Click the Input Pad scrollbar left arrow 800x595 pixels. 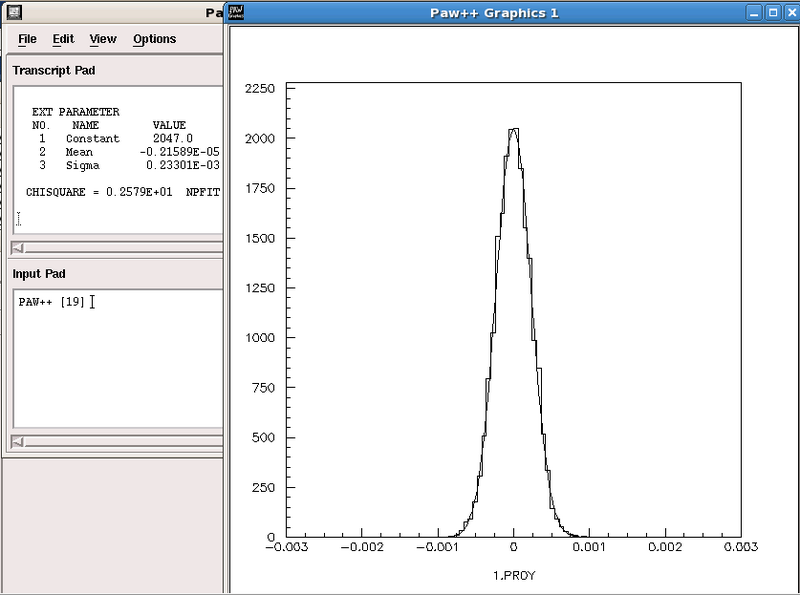18,441
